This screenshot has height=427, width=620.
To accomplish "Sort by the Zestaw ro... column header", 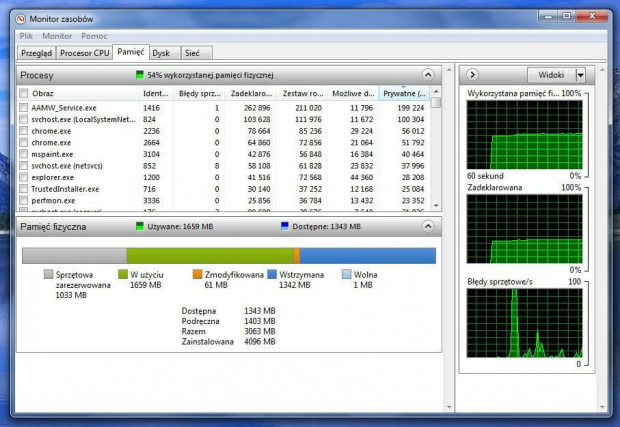I will (x=302, y=93).
